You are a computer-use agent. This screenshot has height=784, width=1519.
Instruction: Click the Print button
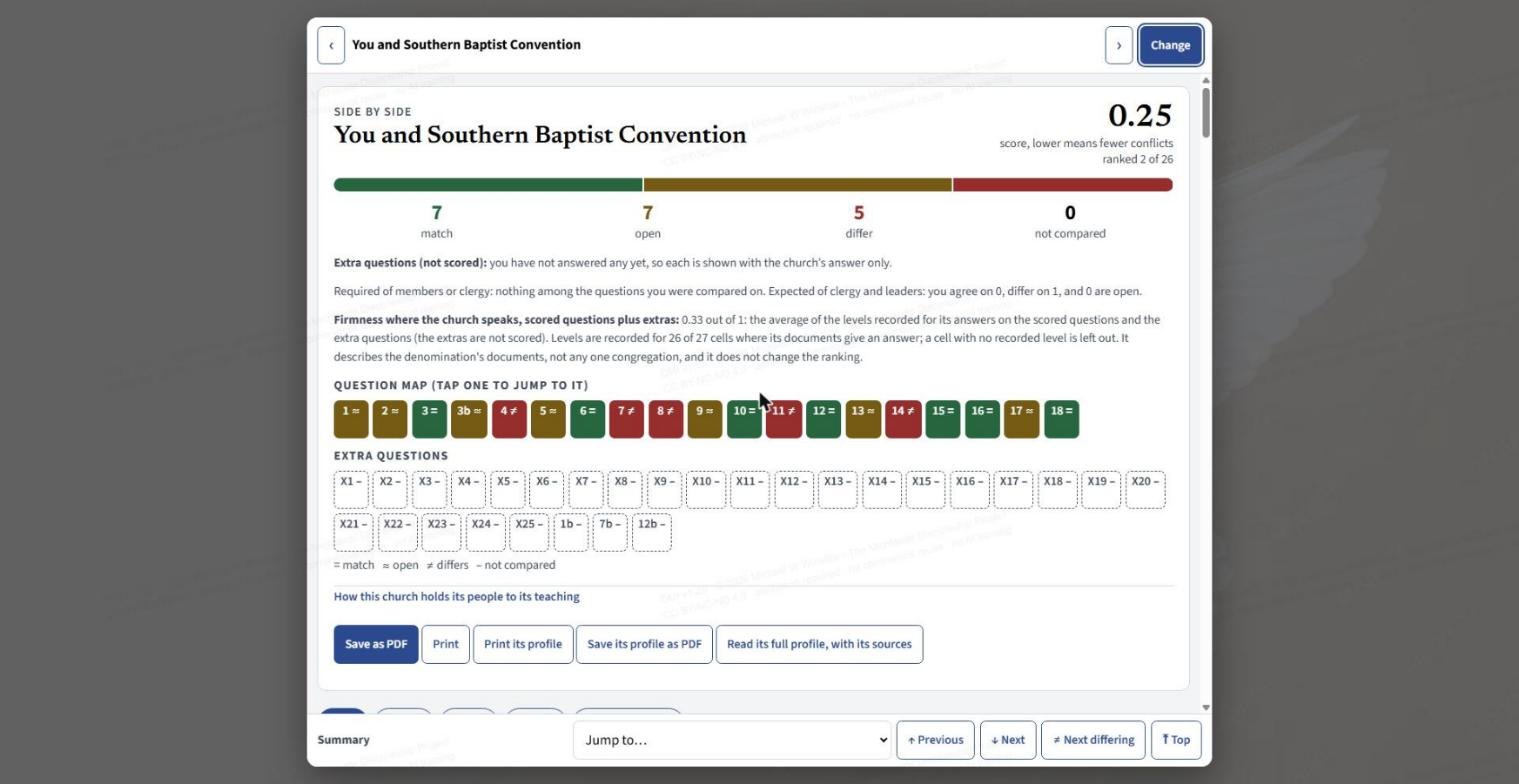pyautogui.click(x=446, y=645)
